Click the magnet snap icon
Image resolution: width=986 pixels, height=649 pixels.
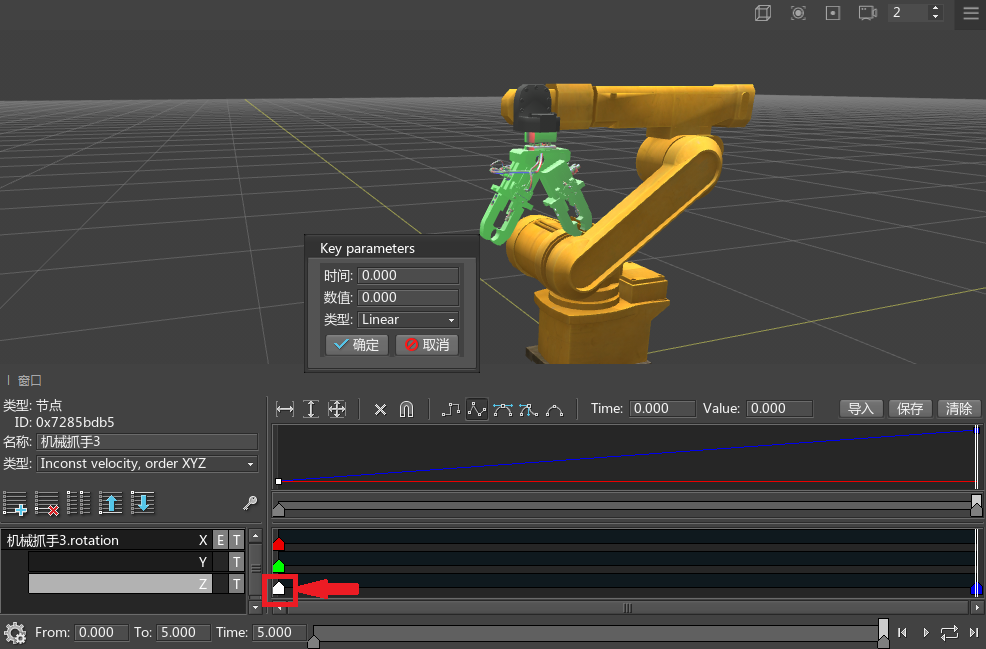pyautogui.click(x=406, y=409)
